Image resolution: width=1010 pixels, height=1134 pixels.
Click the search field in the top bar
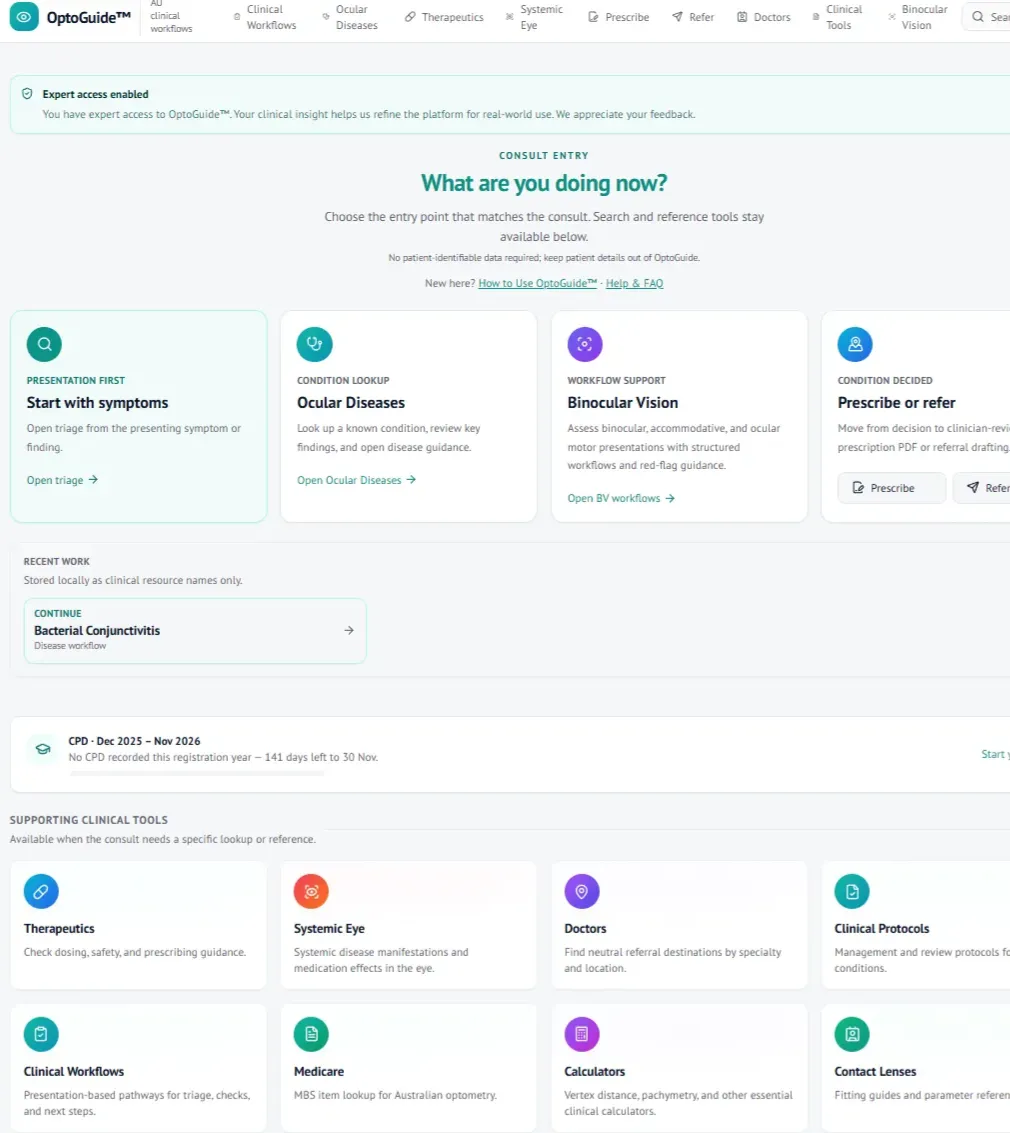pos(986,17)
